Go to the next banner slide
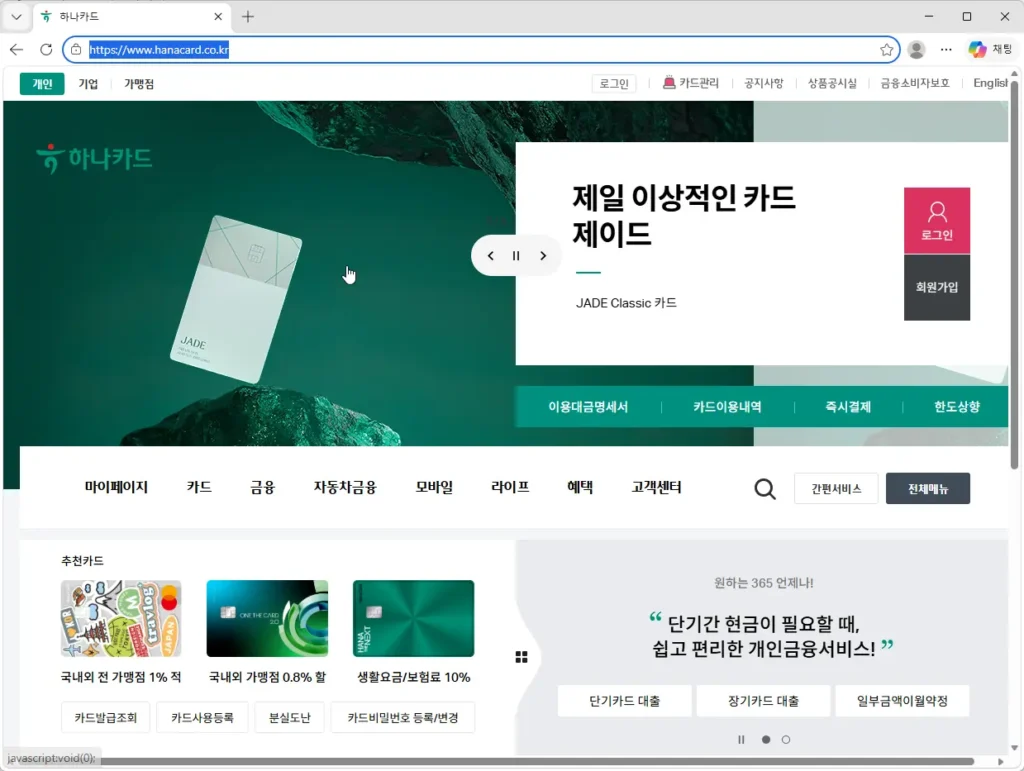 (x=543, y=256)
